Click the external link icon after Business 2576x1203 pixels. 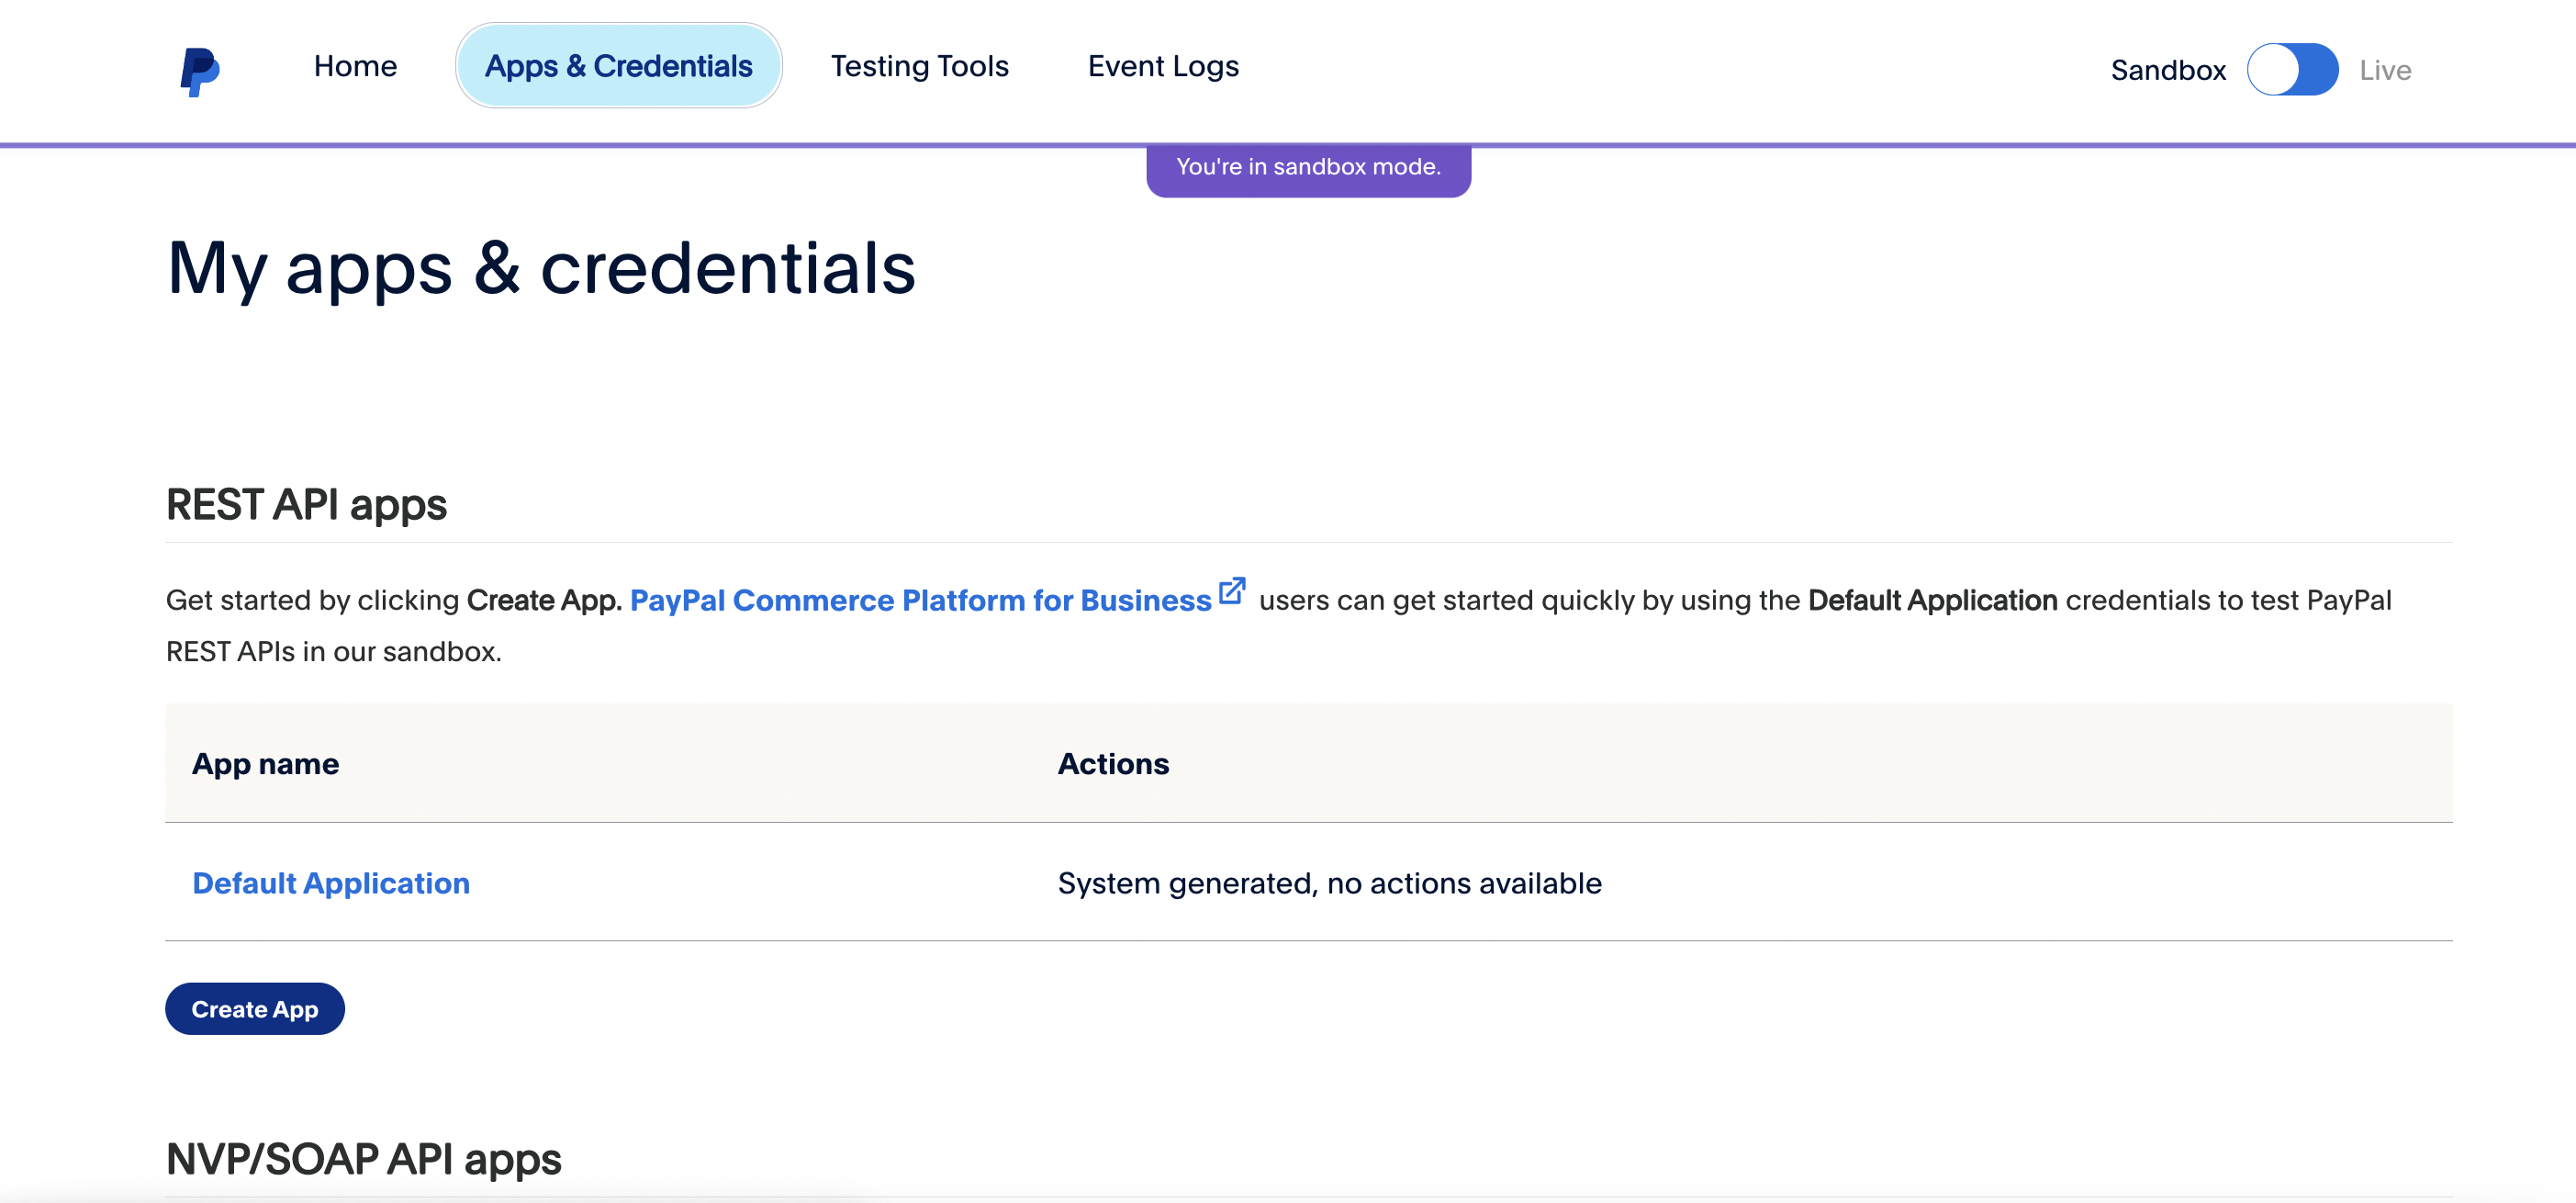coord(1232,591)
